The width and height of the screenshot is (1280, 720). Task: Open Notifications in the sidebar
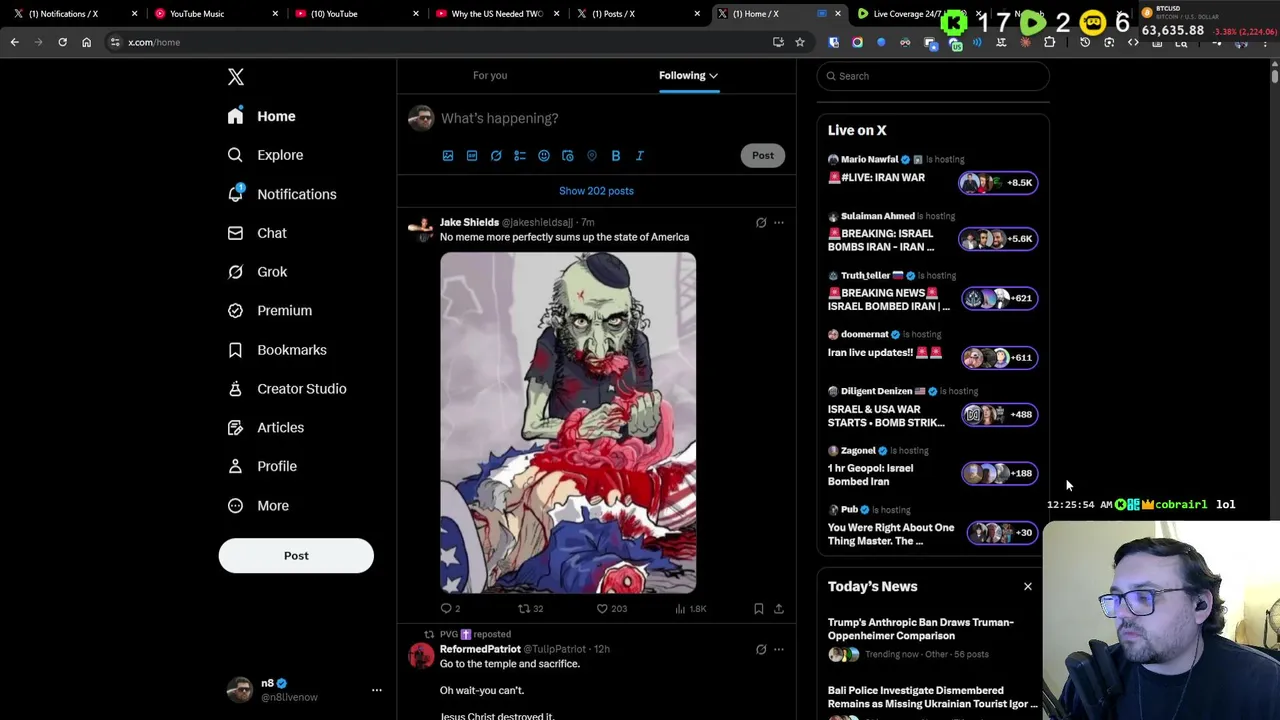(281, 194)
